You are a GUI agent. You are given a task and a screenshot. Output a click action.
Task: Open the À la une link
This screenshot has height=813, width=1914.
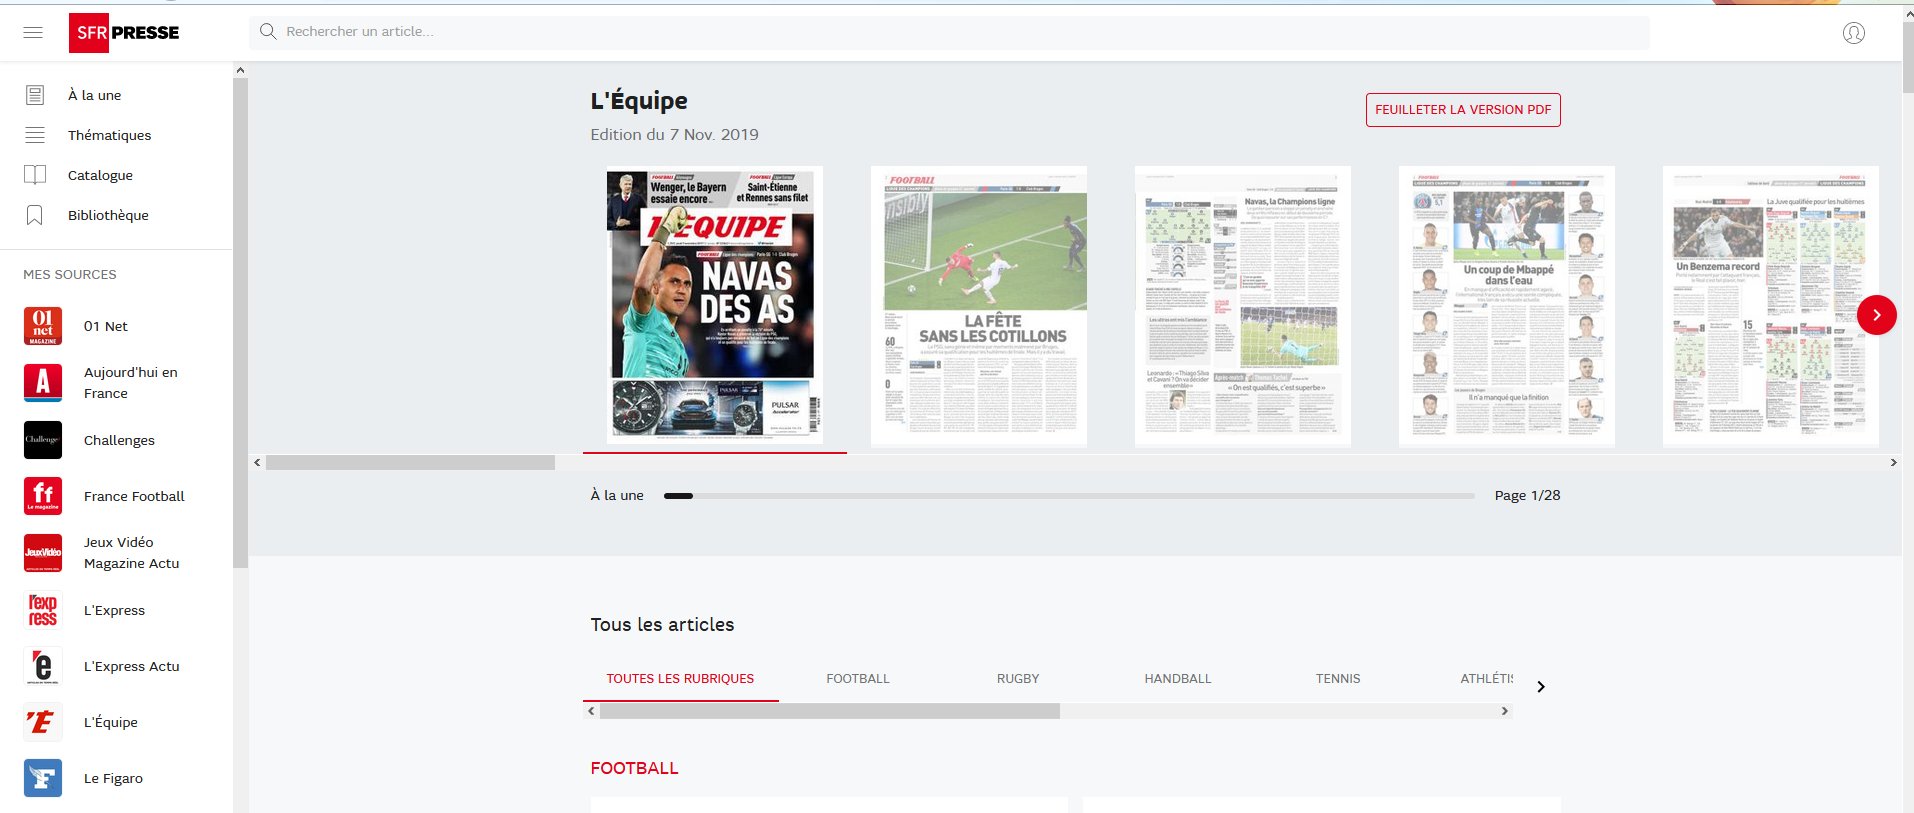click(x=94, y=95)
